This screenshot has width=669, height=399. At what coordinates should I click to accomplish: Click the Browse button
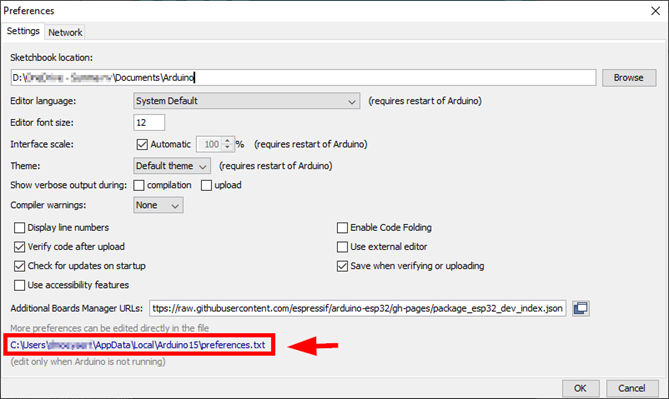click(629, 78)
